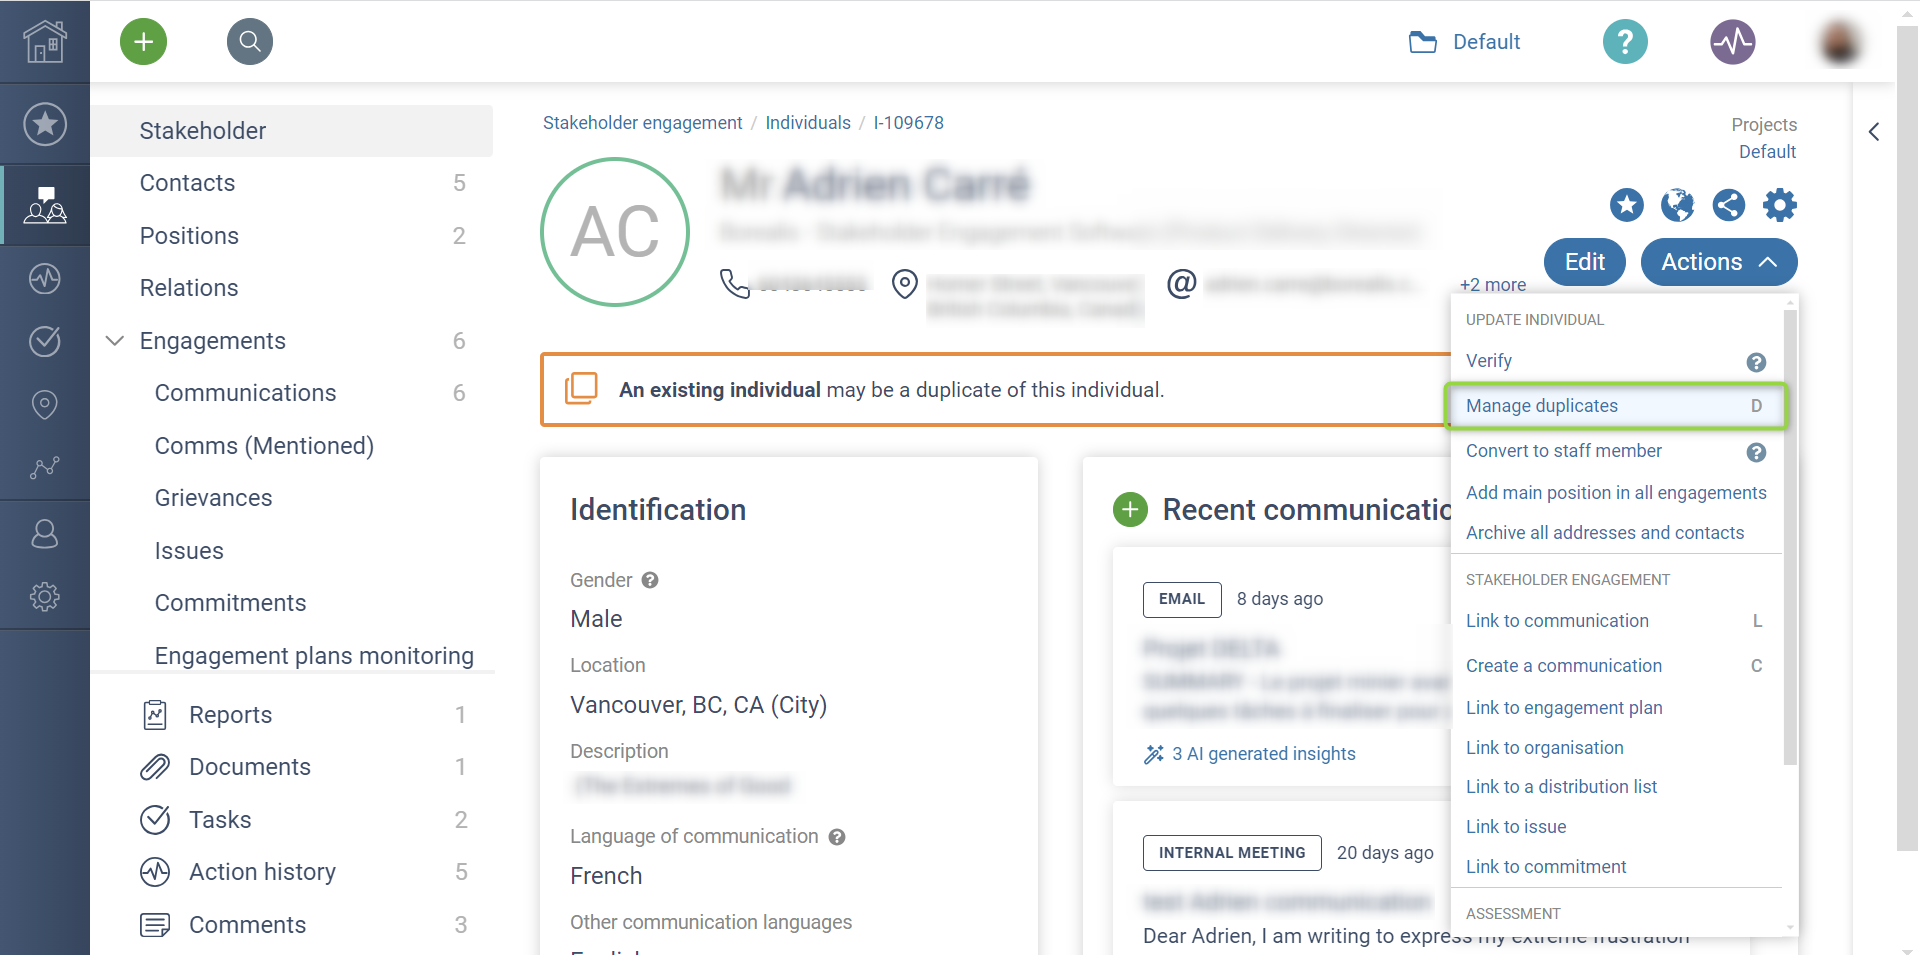Collapse the right side panel chevron
This screenshot has width=1920, height=955.
point(1874,132)
